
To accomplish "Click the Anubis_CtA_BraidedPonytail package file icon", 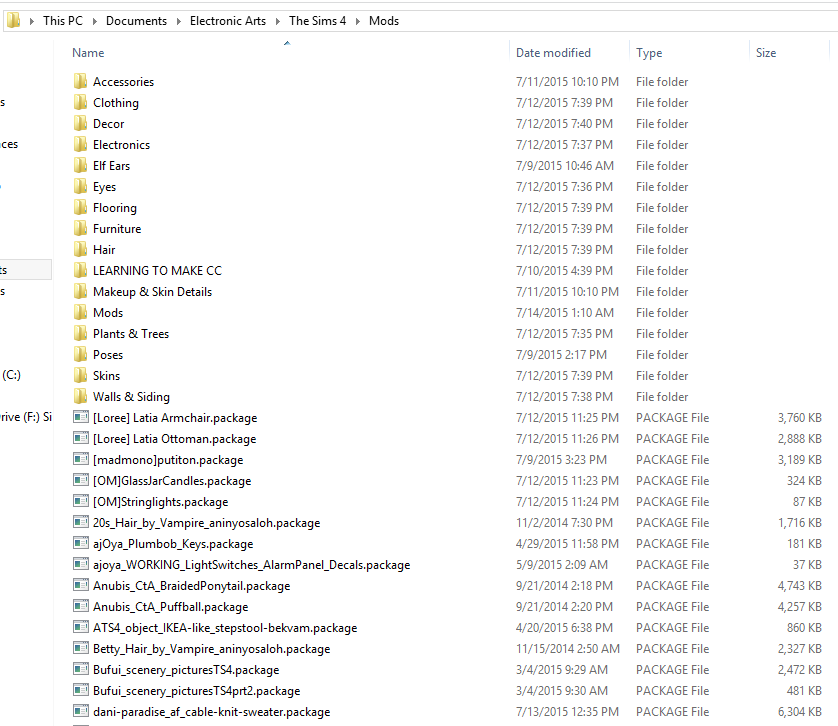I will (81, 585).
